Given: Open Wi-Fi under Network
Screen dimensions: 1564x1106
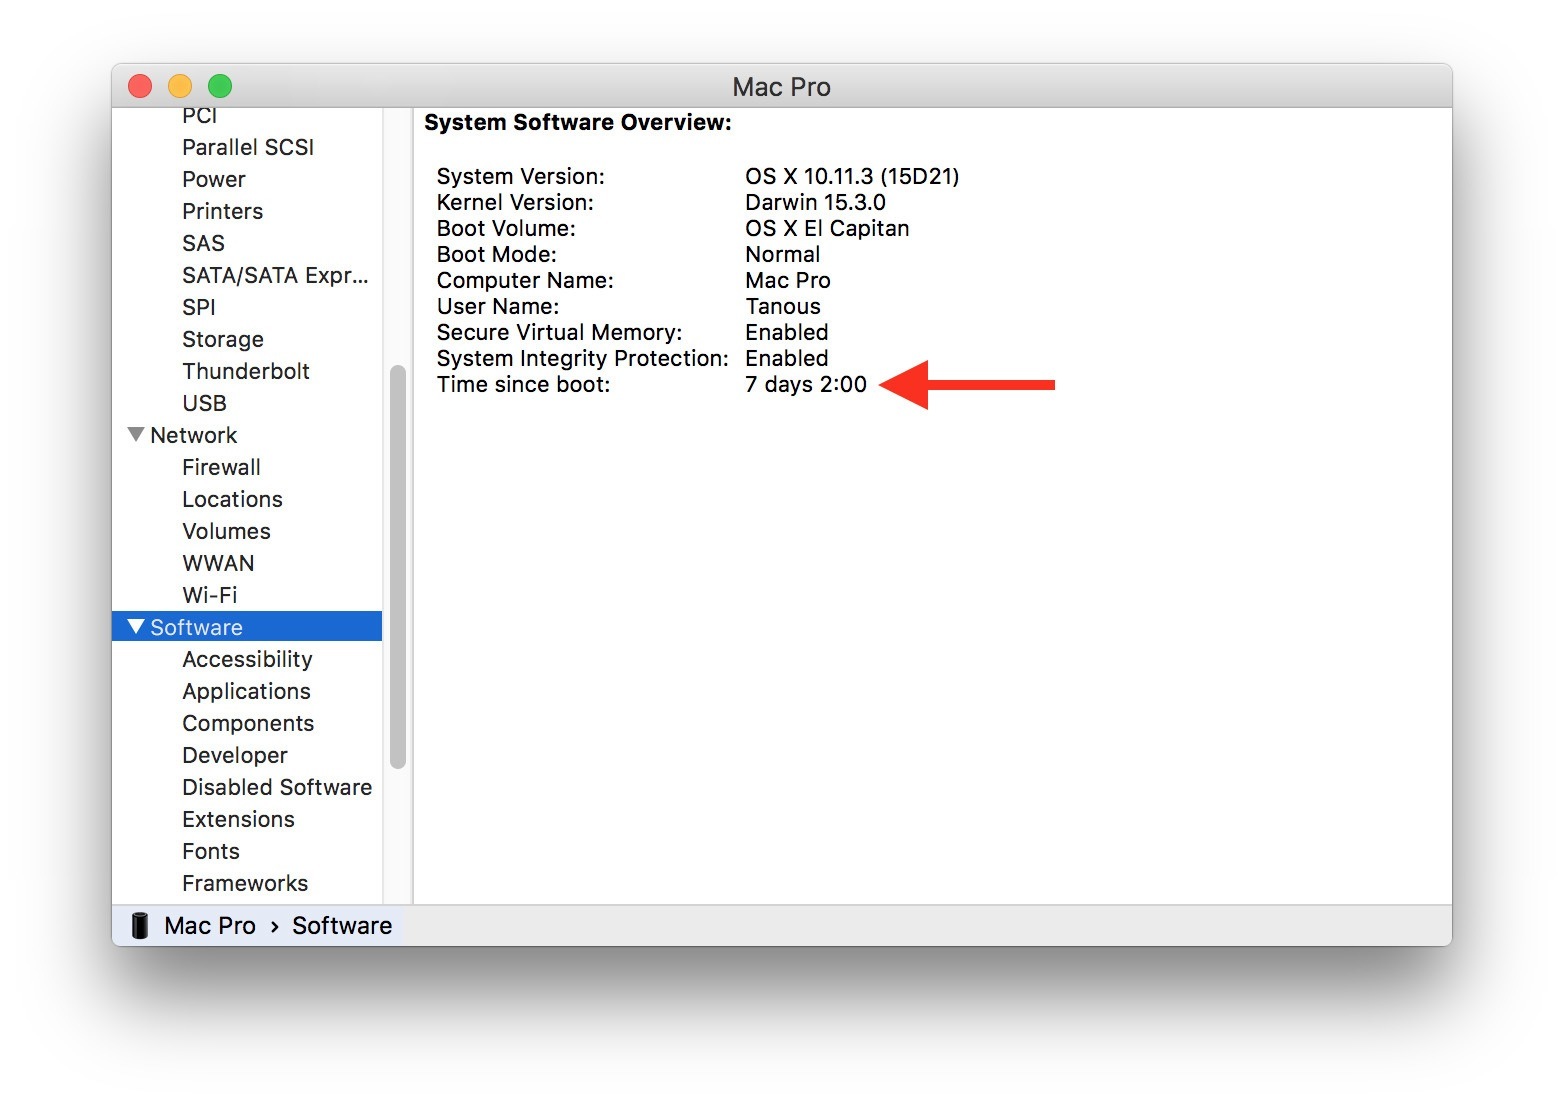Looking at the screenshot, I should click(x=210, y=595).
